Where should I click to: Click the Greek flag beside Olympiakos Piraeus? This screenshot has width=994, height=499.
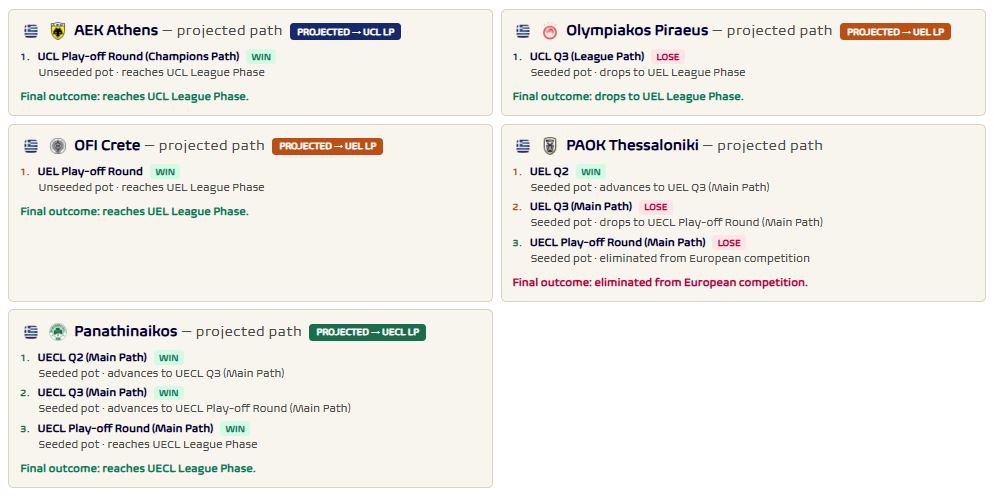point(523,31)
